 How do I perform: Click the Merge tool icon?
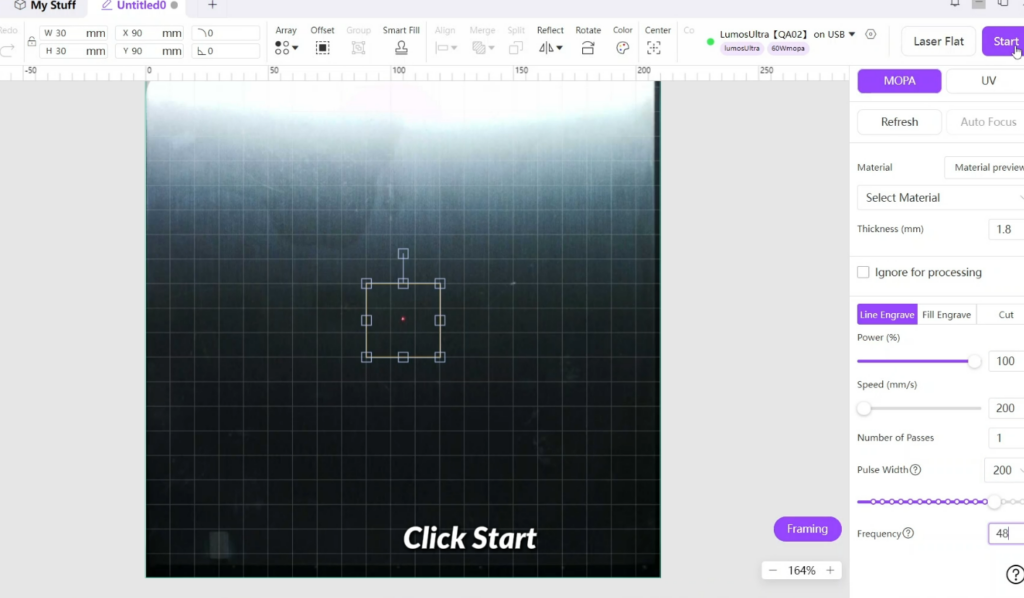point(479,48)
